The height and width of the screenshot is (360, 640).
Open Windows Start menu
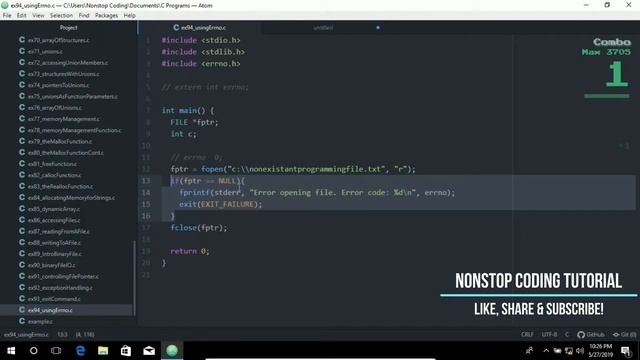click(11, 351)
